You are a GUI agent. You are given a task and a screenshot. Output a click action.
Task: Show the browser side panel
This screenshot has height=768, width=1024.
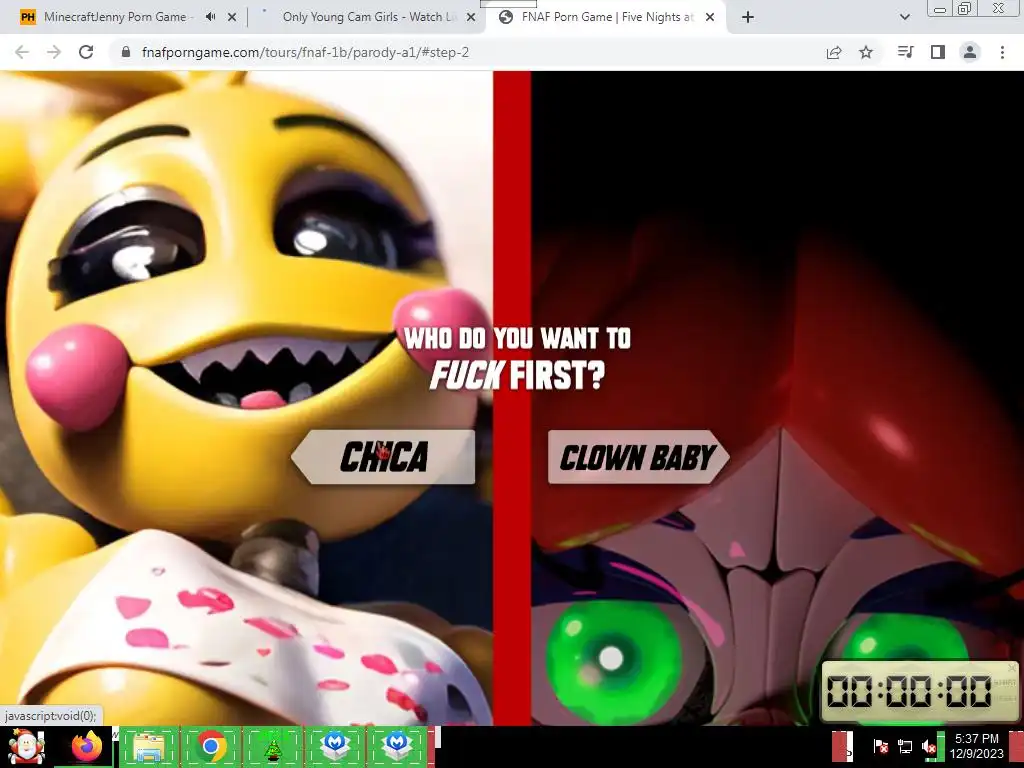pyautogui.click(x=938, y=52)
